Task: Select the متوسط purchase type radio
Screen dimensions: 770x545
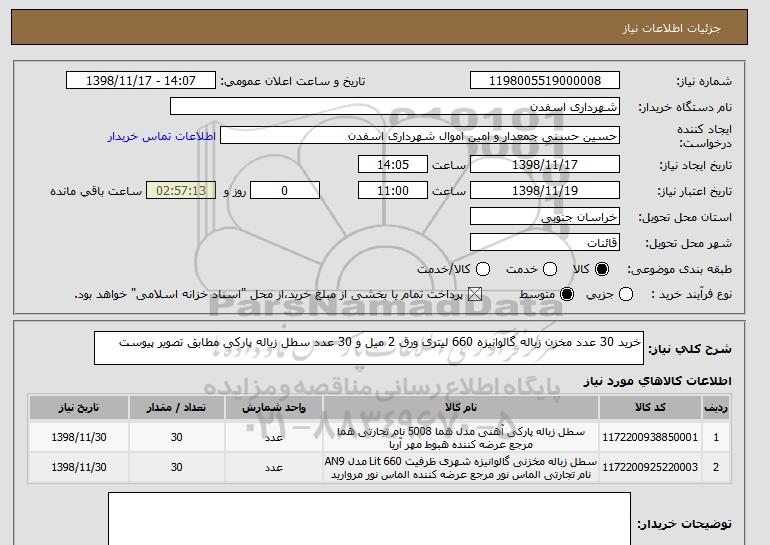Action: click(x=567, y=295)
